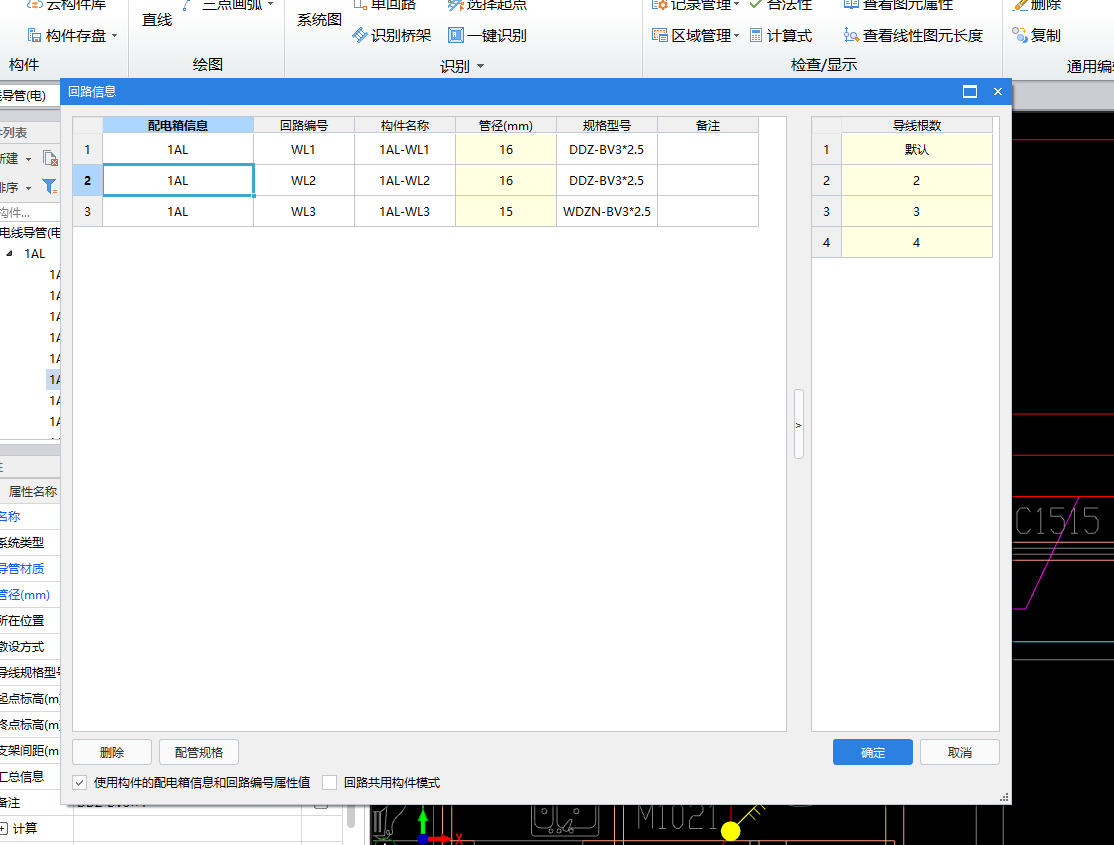The image size is (1114, 845).
Task: Select wire count row with value 4
Action: coord(916,242)
